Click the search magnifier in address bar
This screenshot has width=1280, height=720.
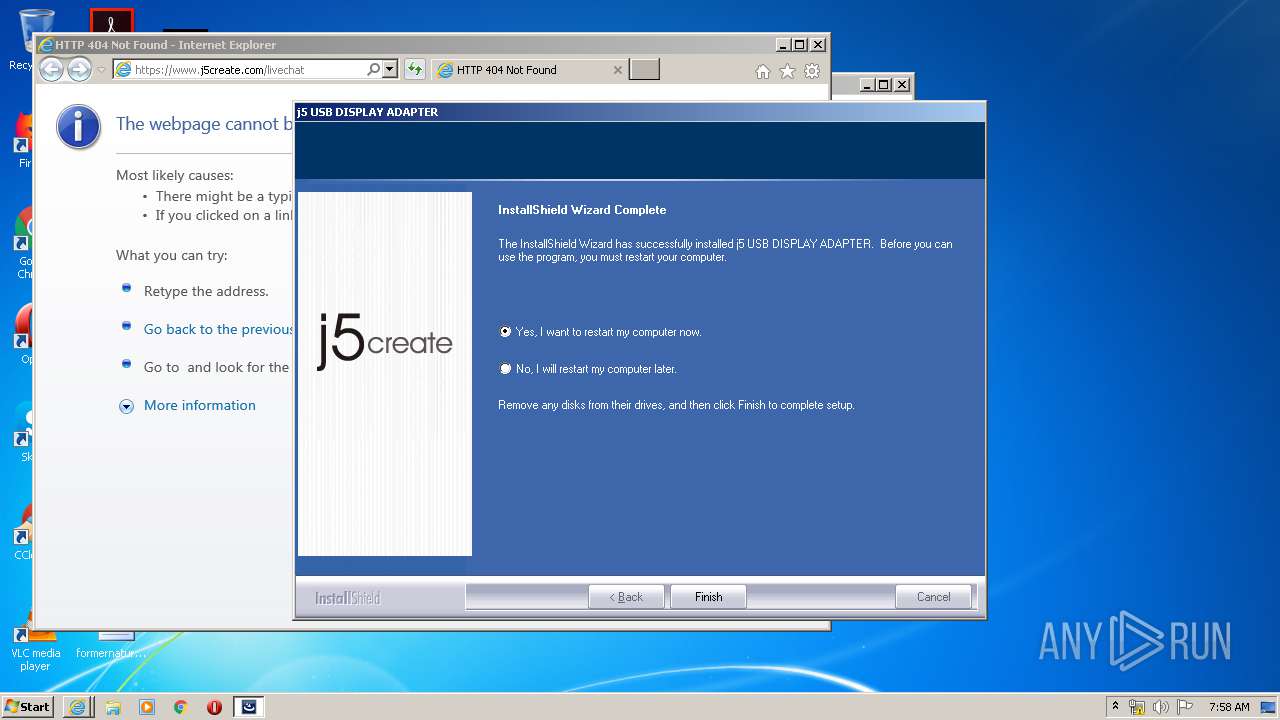point(373,70)
